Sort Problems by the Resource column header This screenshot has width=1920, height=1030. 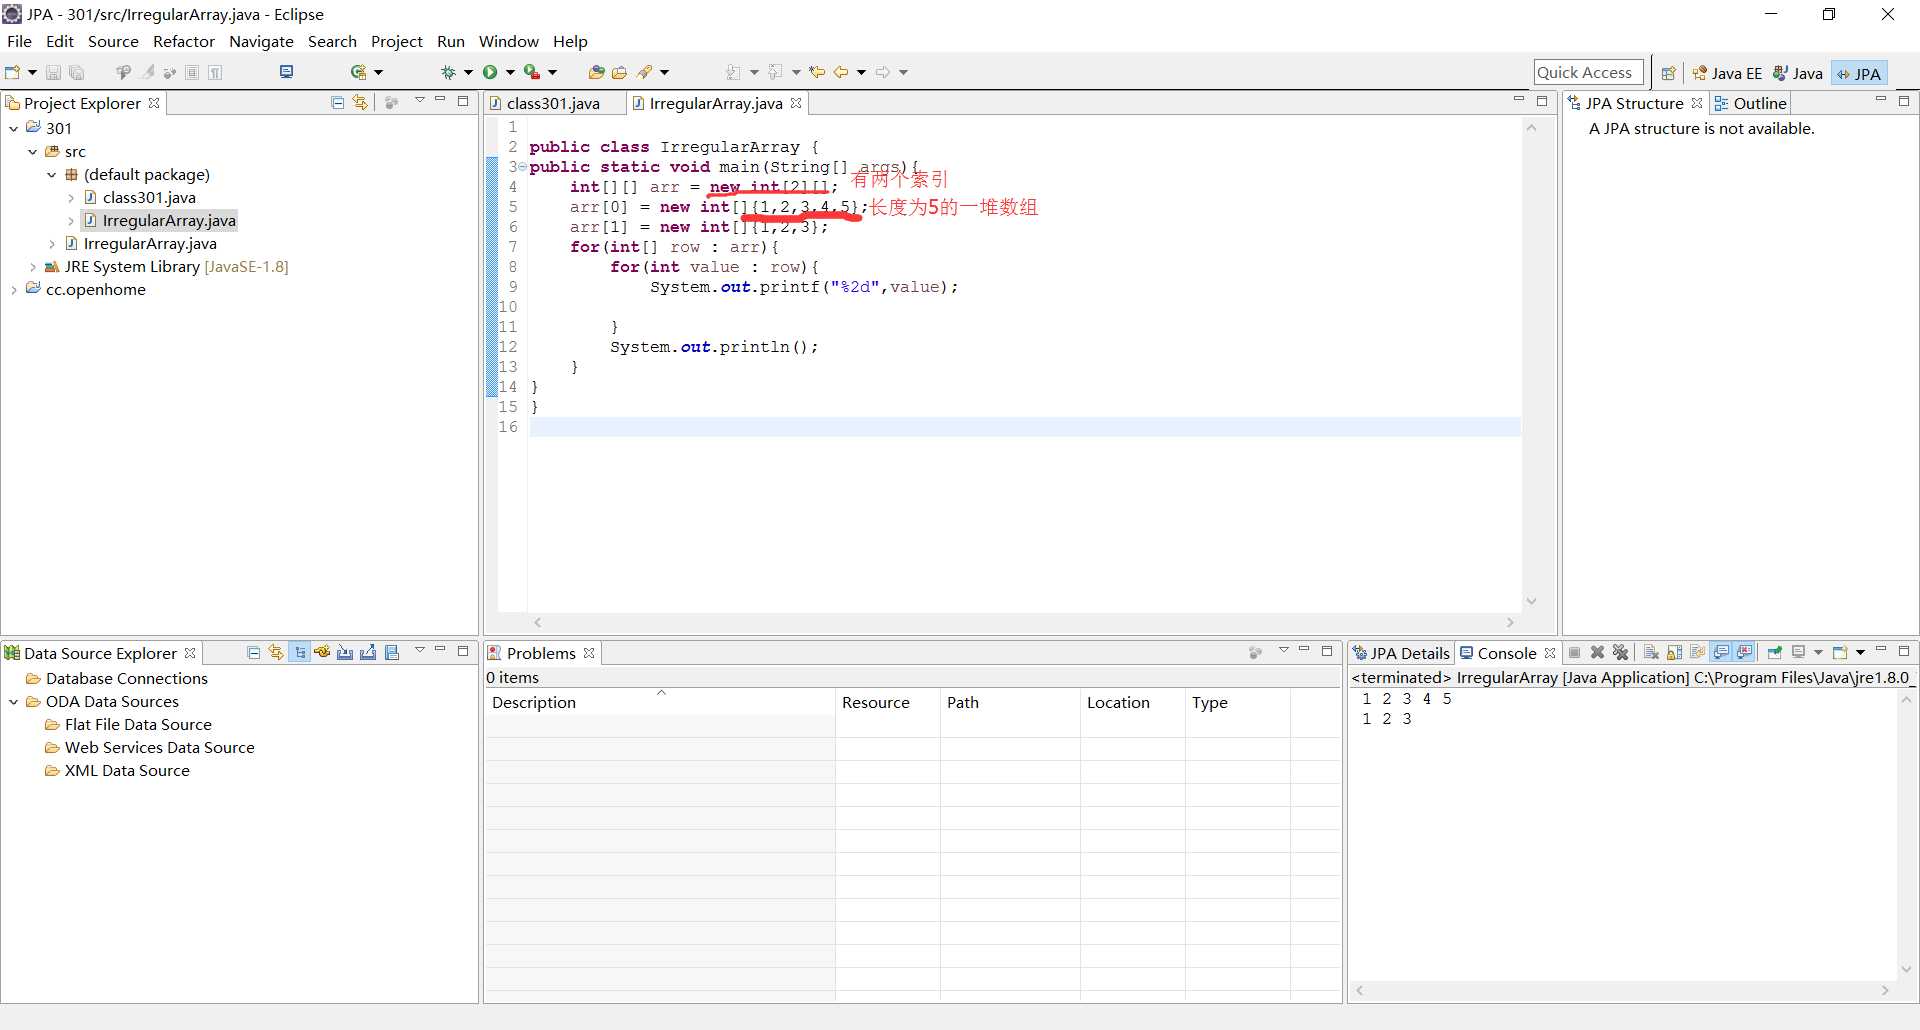[887, 702]
